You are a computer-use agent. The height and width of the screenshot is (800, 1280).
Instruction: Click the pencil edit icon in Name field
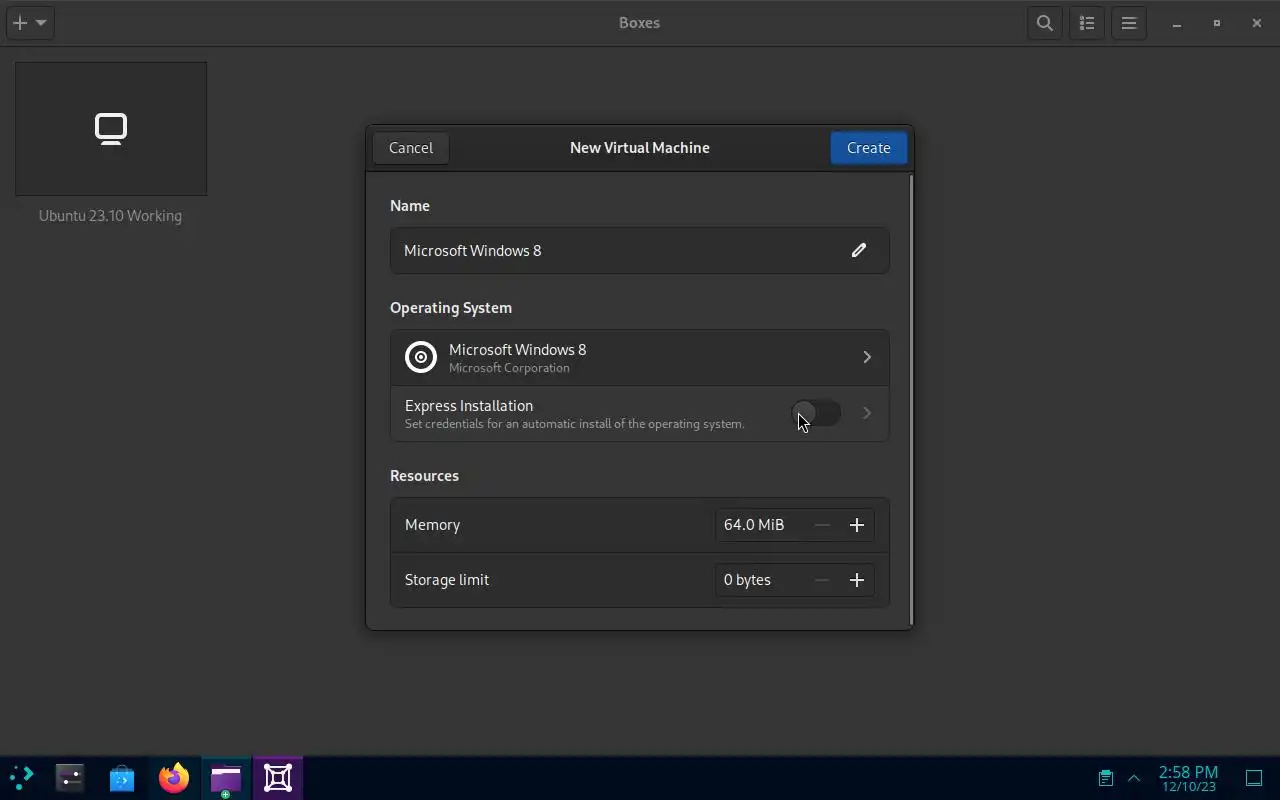[x=858, y=250]
